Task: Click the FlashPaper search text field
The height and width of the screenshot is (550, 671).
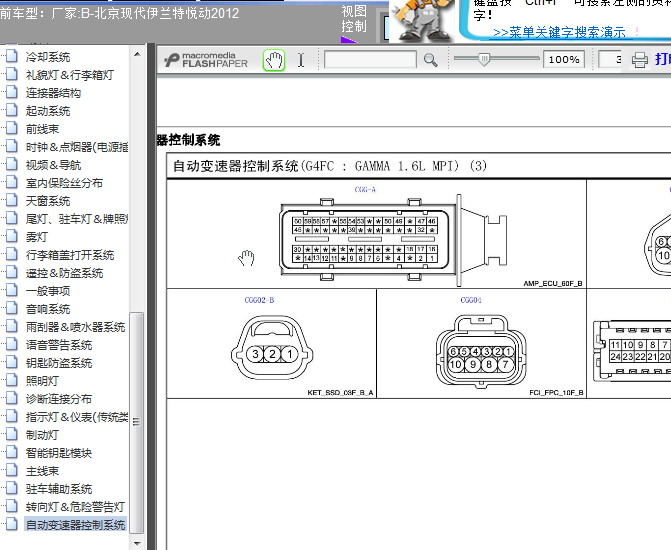Action: [370, 59]
